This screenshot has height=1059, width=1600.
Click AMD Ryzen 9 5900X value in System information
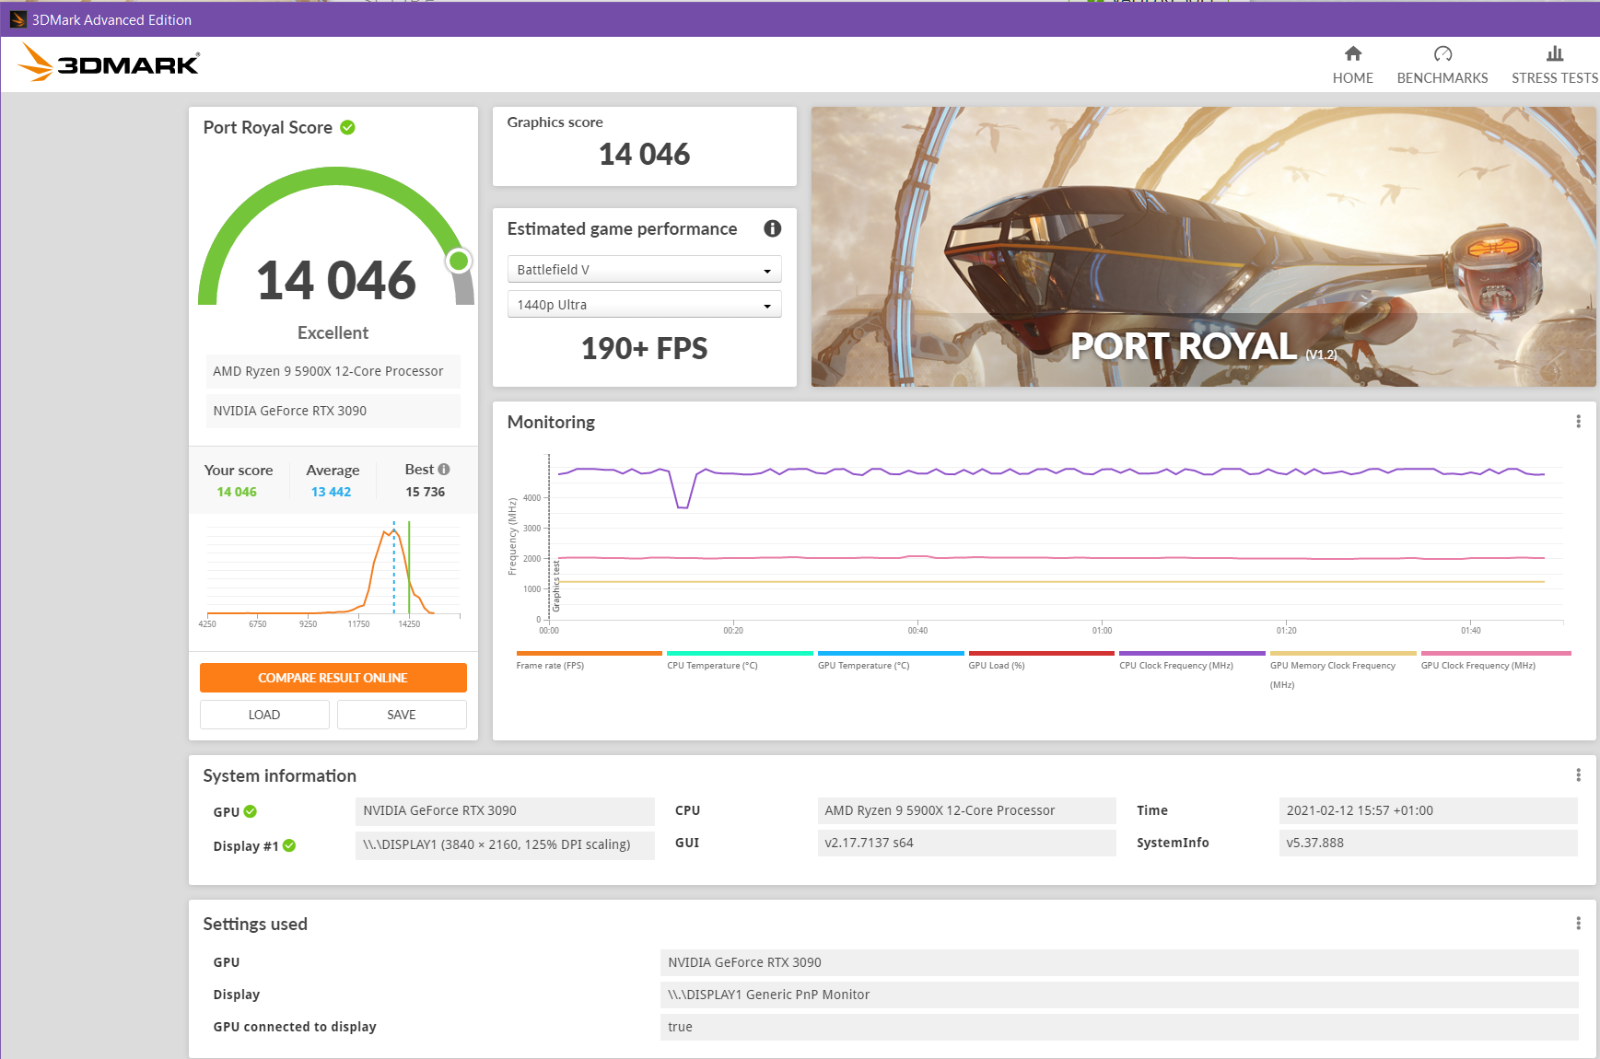(966, 811)
